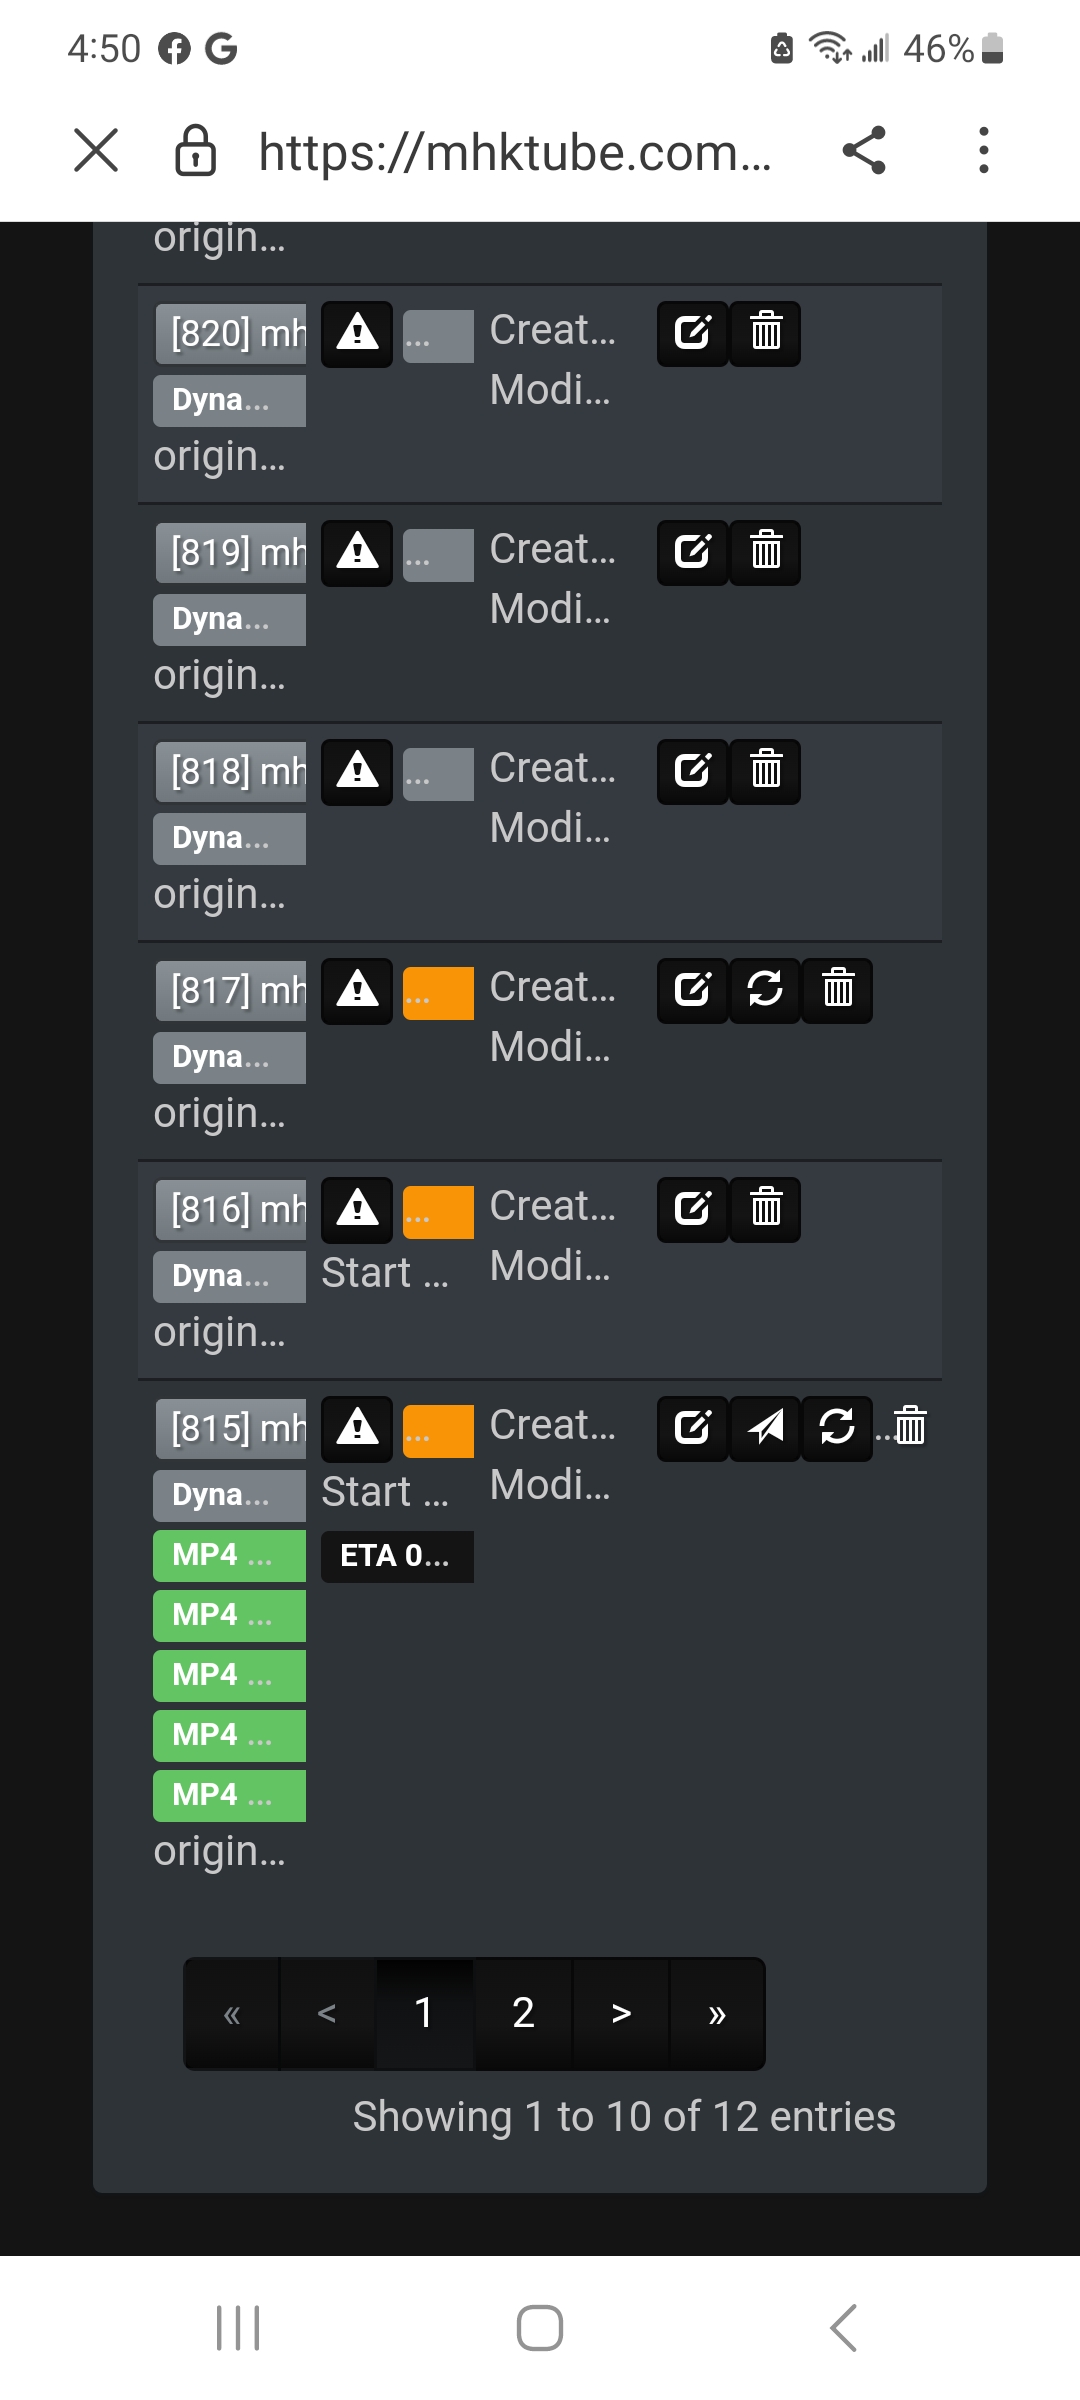The height and width of the screenshot is (2400, 1080).
Task: Click Start ... text in row 816
Action: click(385, 1274)
